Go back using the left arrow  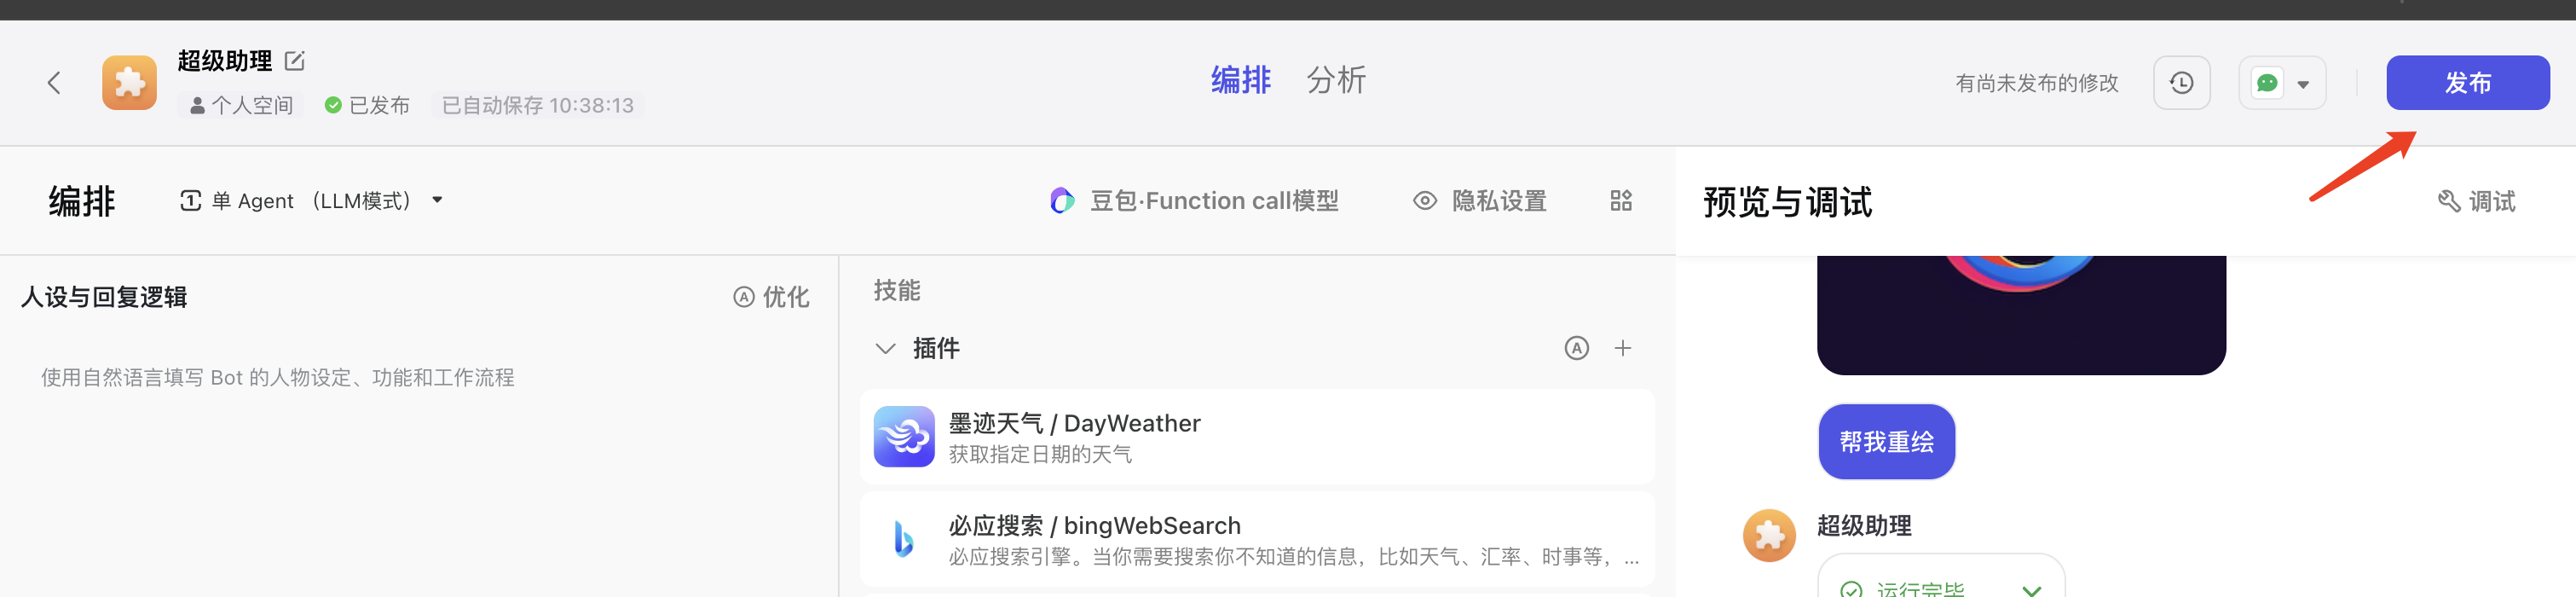(54, 83)
